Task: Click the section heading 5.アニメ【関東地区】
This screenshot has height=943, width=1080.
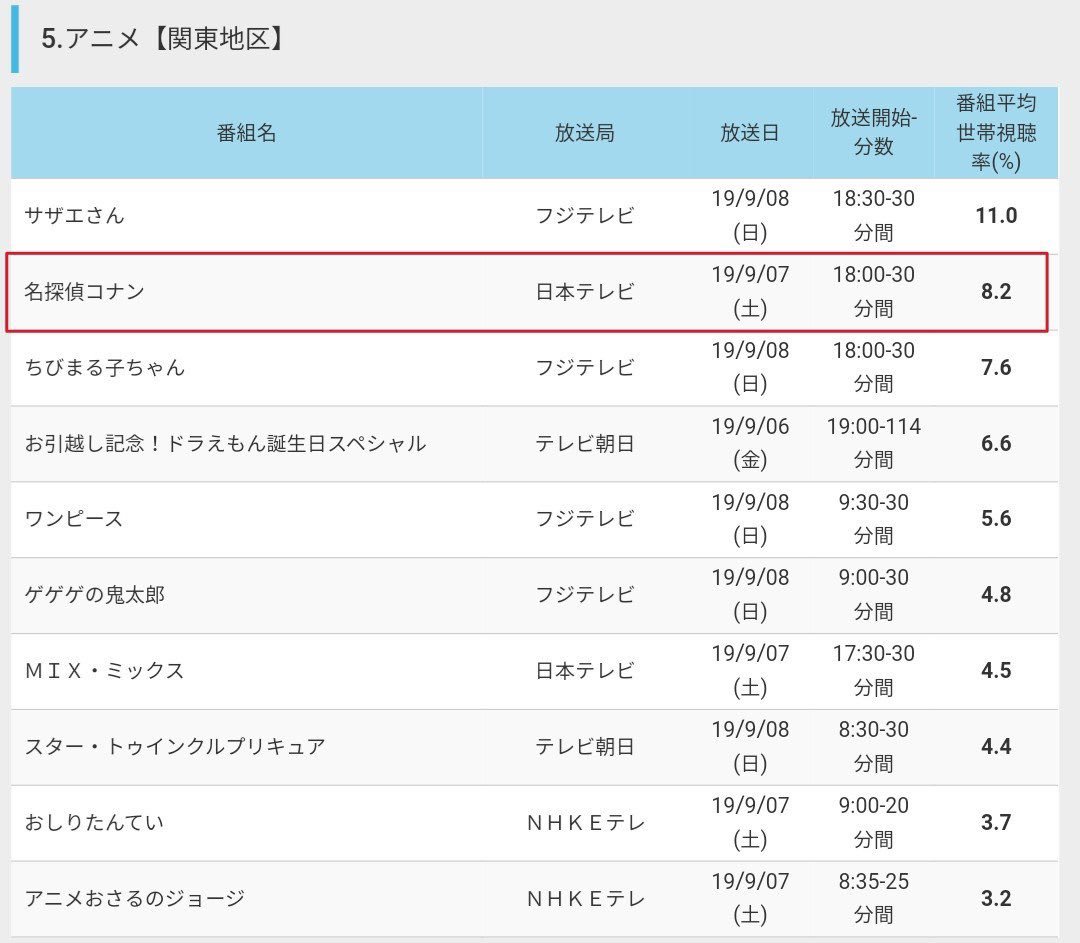Action: click(x=162, y=39)
